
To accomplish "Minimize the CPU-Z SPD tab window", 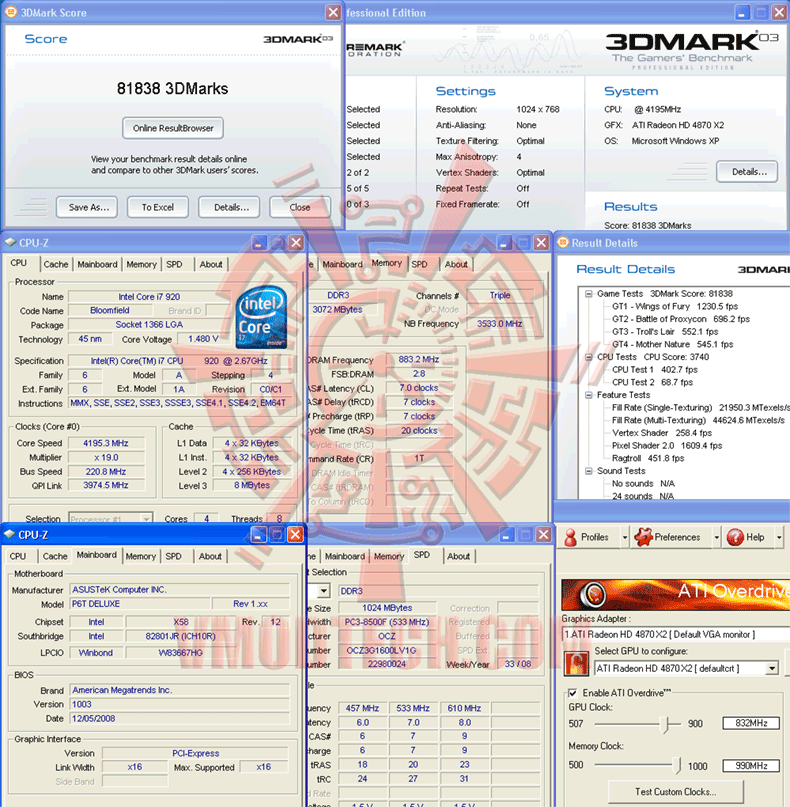I will 507,535.
